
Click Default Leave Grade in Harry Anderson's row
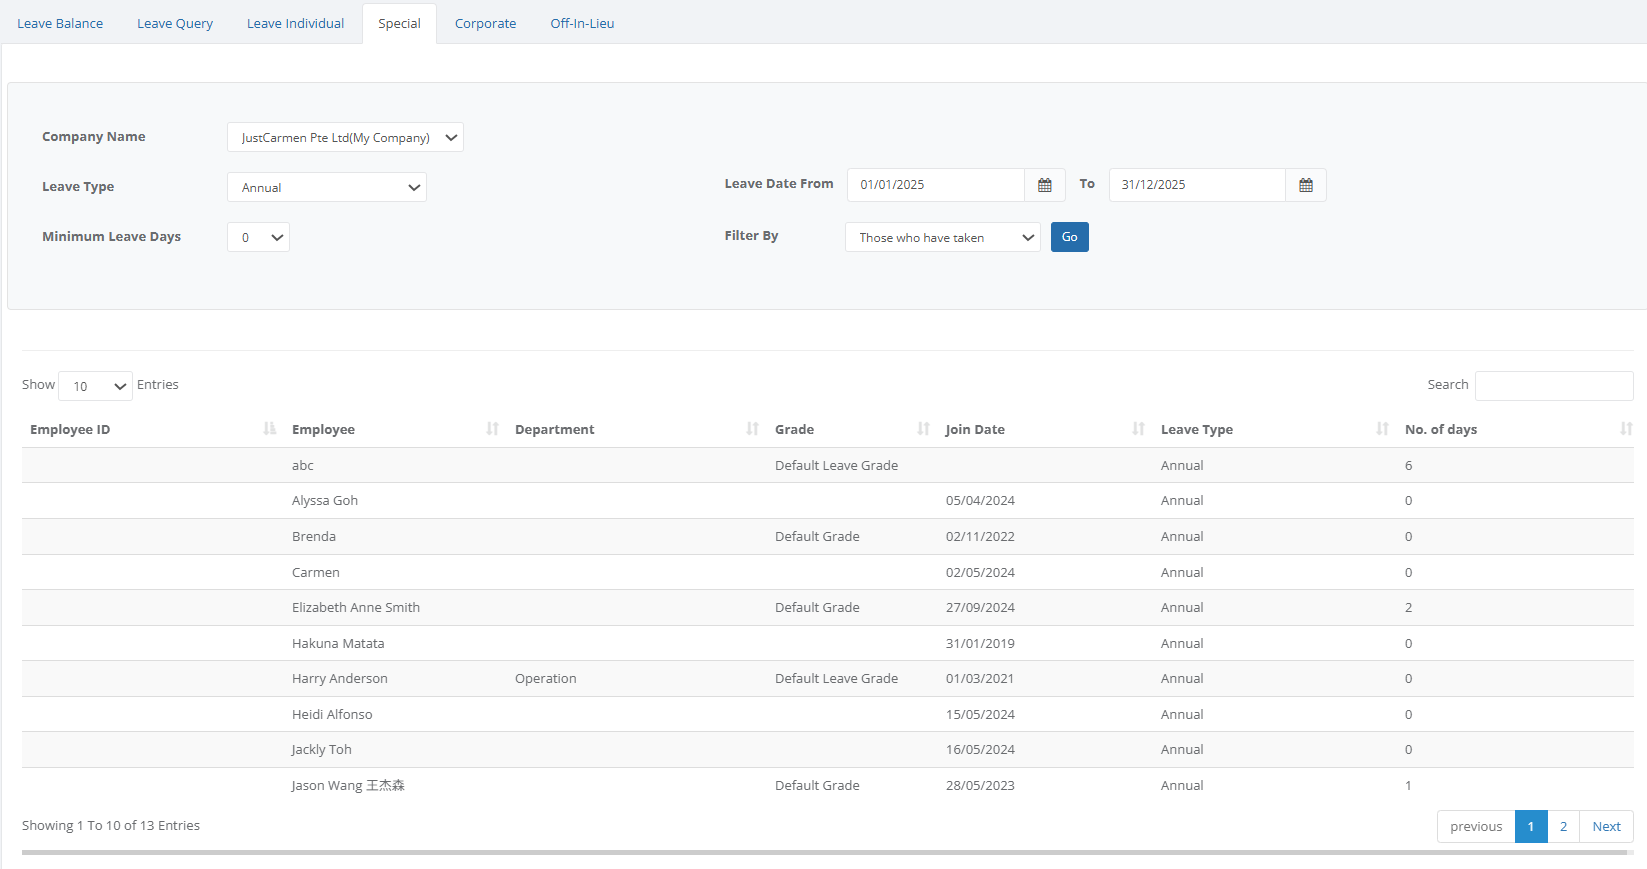pyautogui.click(x=836, y=678)
